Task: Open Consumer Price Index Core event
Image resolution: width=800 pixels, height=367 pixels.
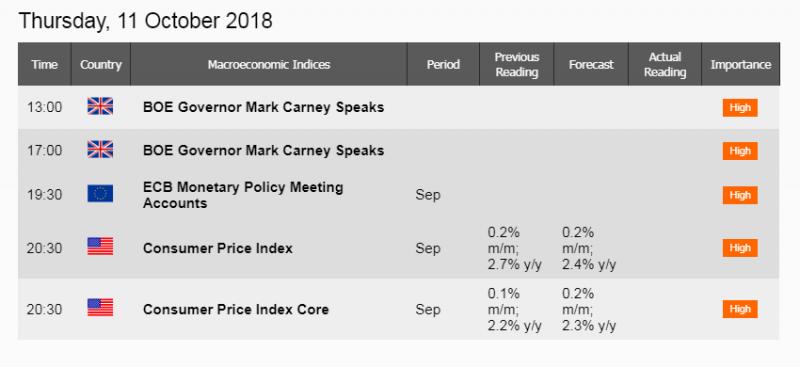Action: pos(236,309)
